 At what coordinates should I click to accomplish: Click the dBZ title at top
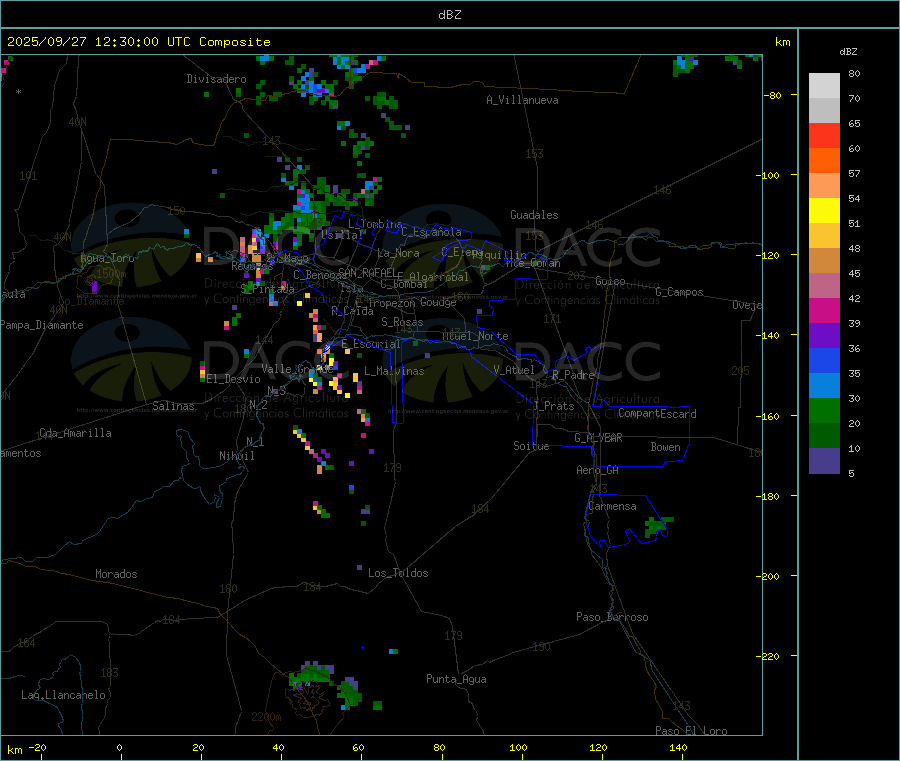click(449, 15)
